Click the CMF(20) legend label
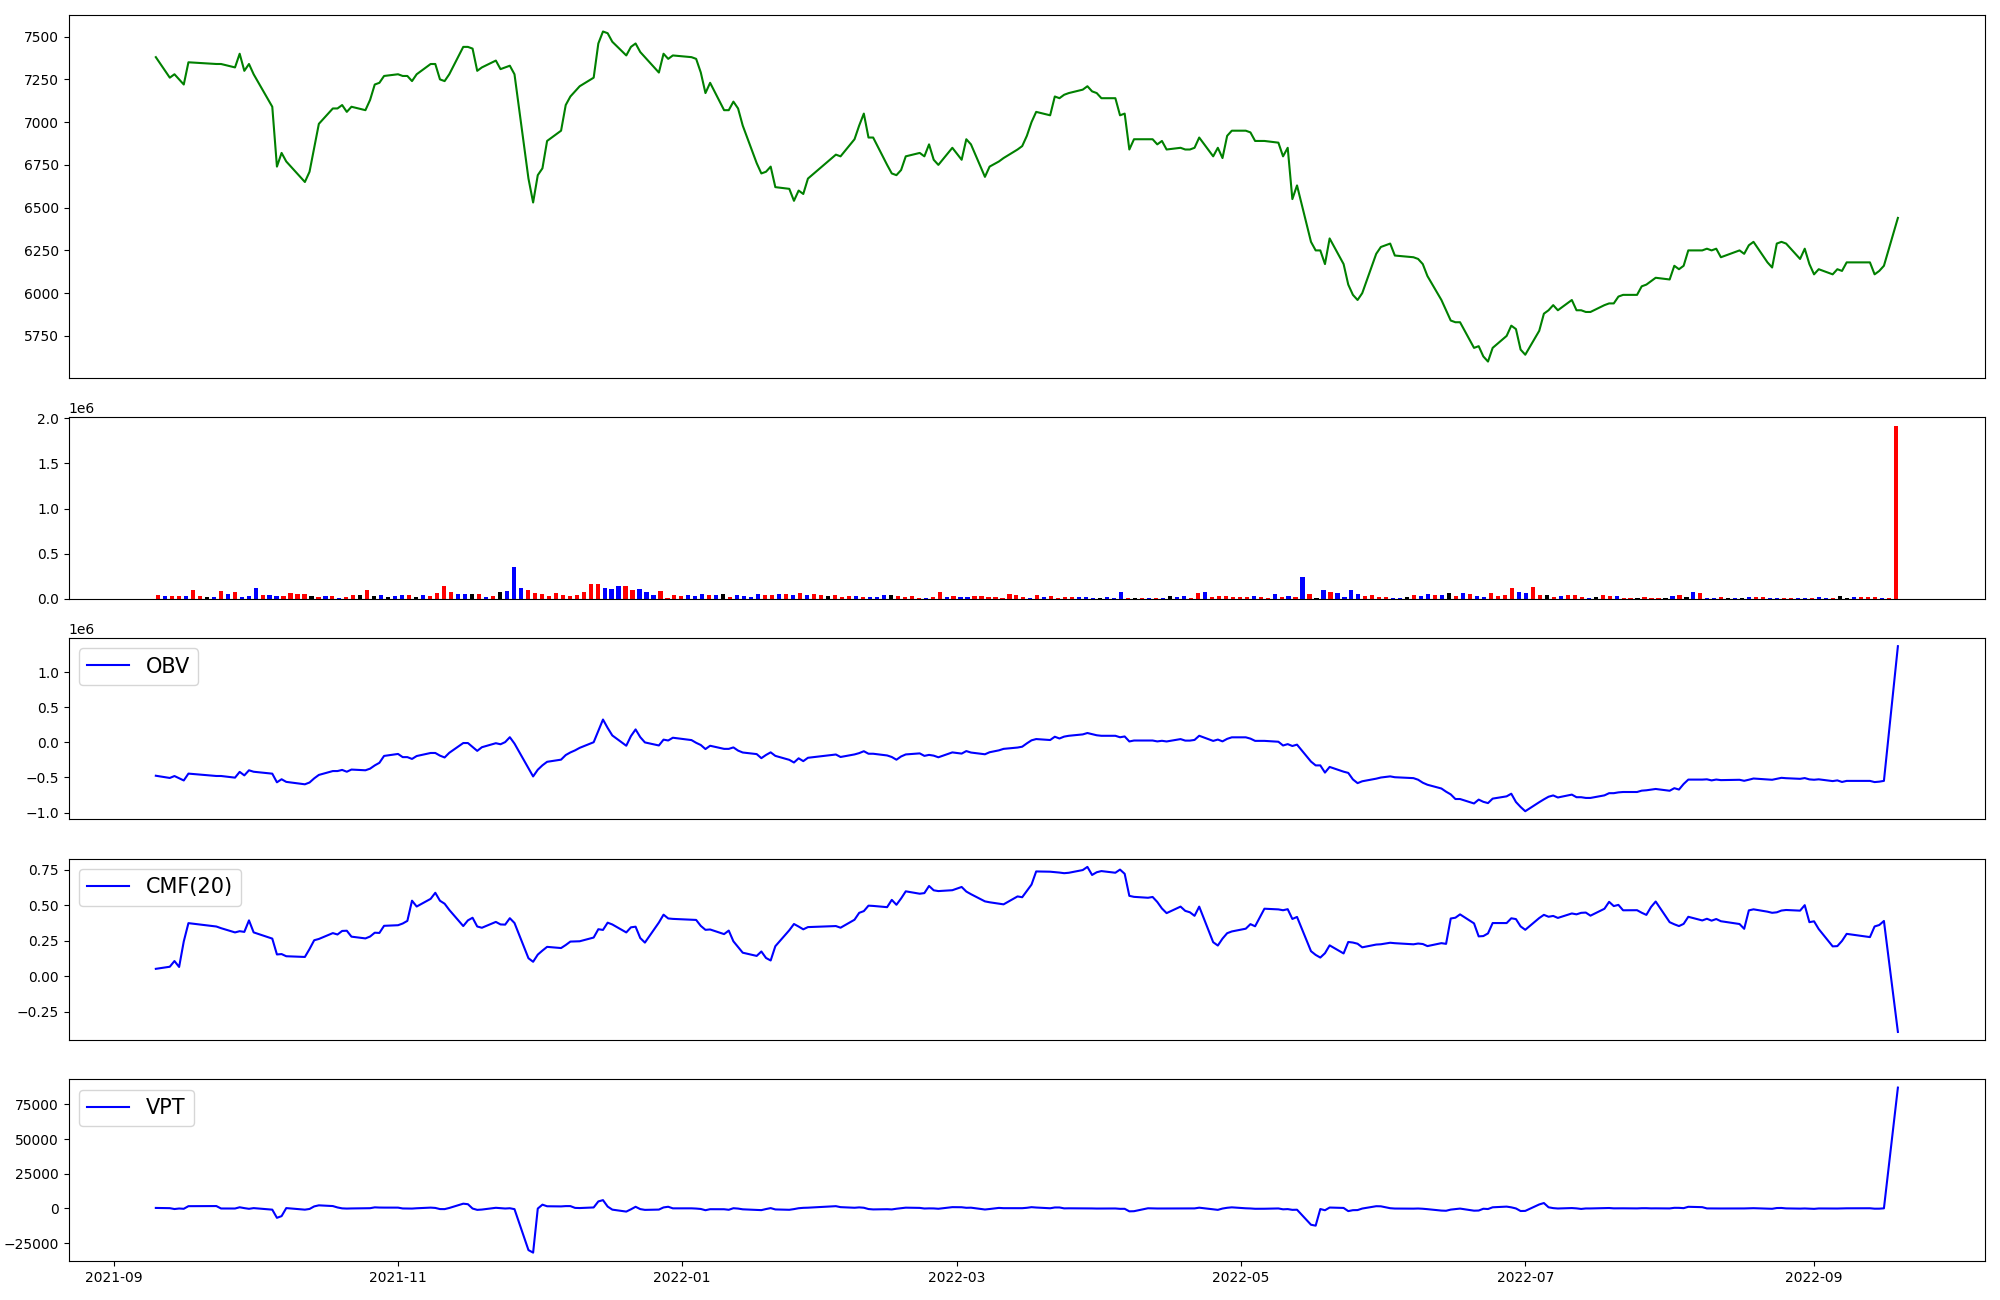This screenshot has width=2000, height=1300. (x=188, y=886)
